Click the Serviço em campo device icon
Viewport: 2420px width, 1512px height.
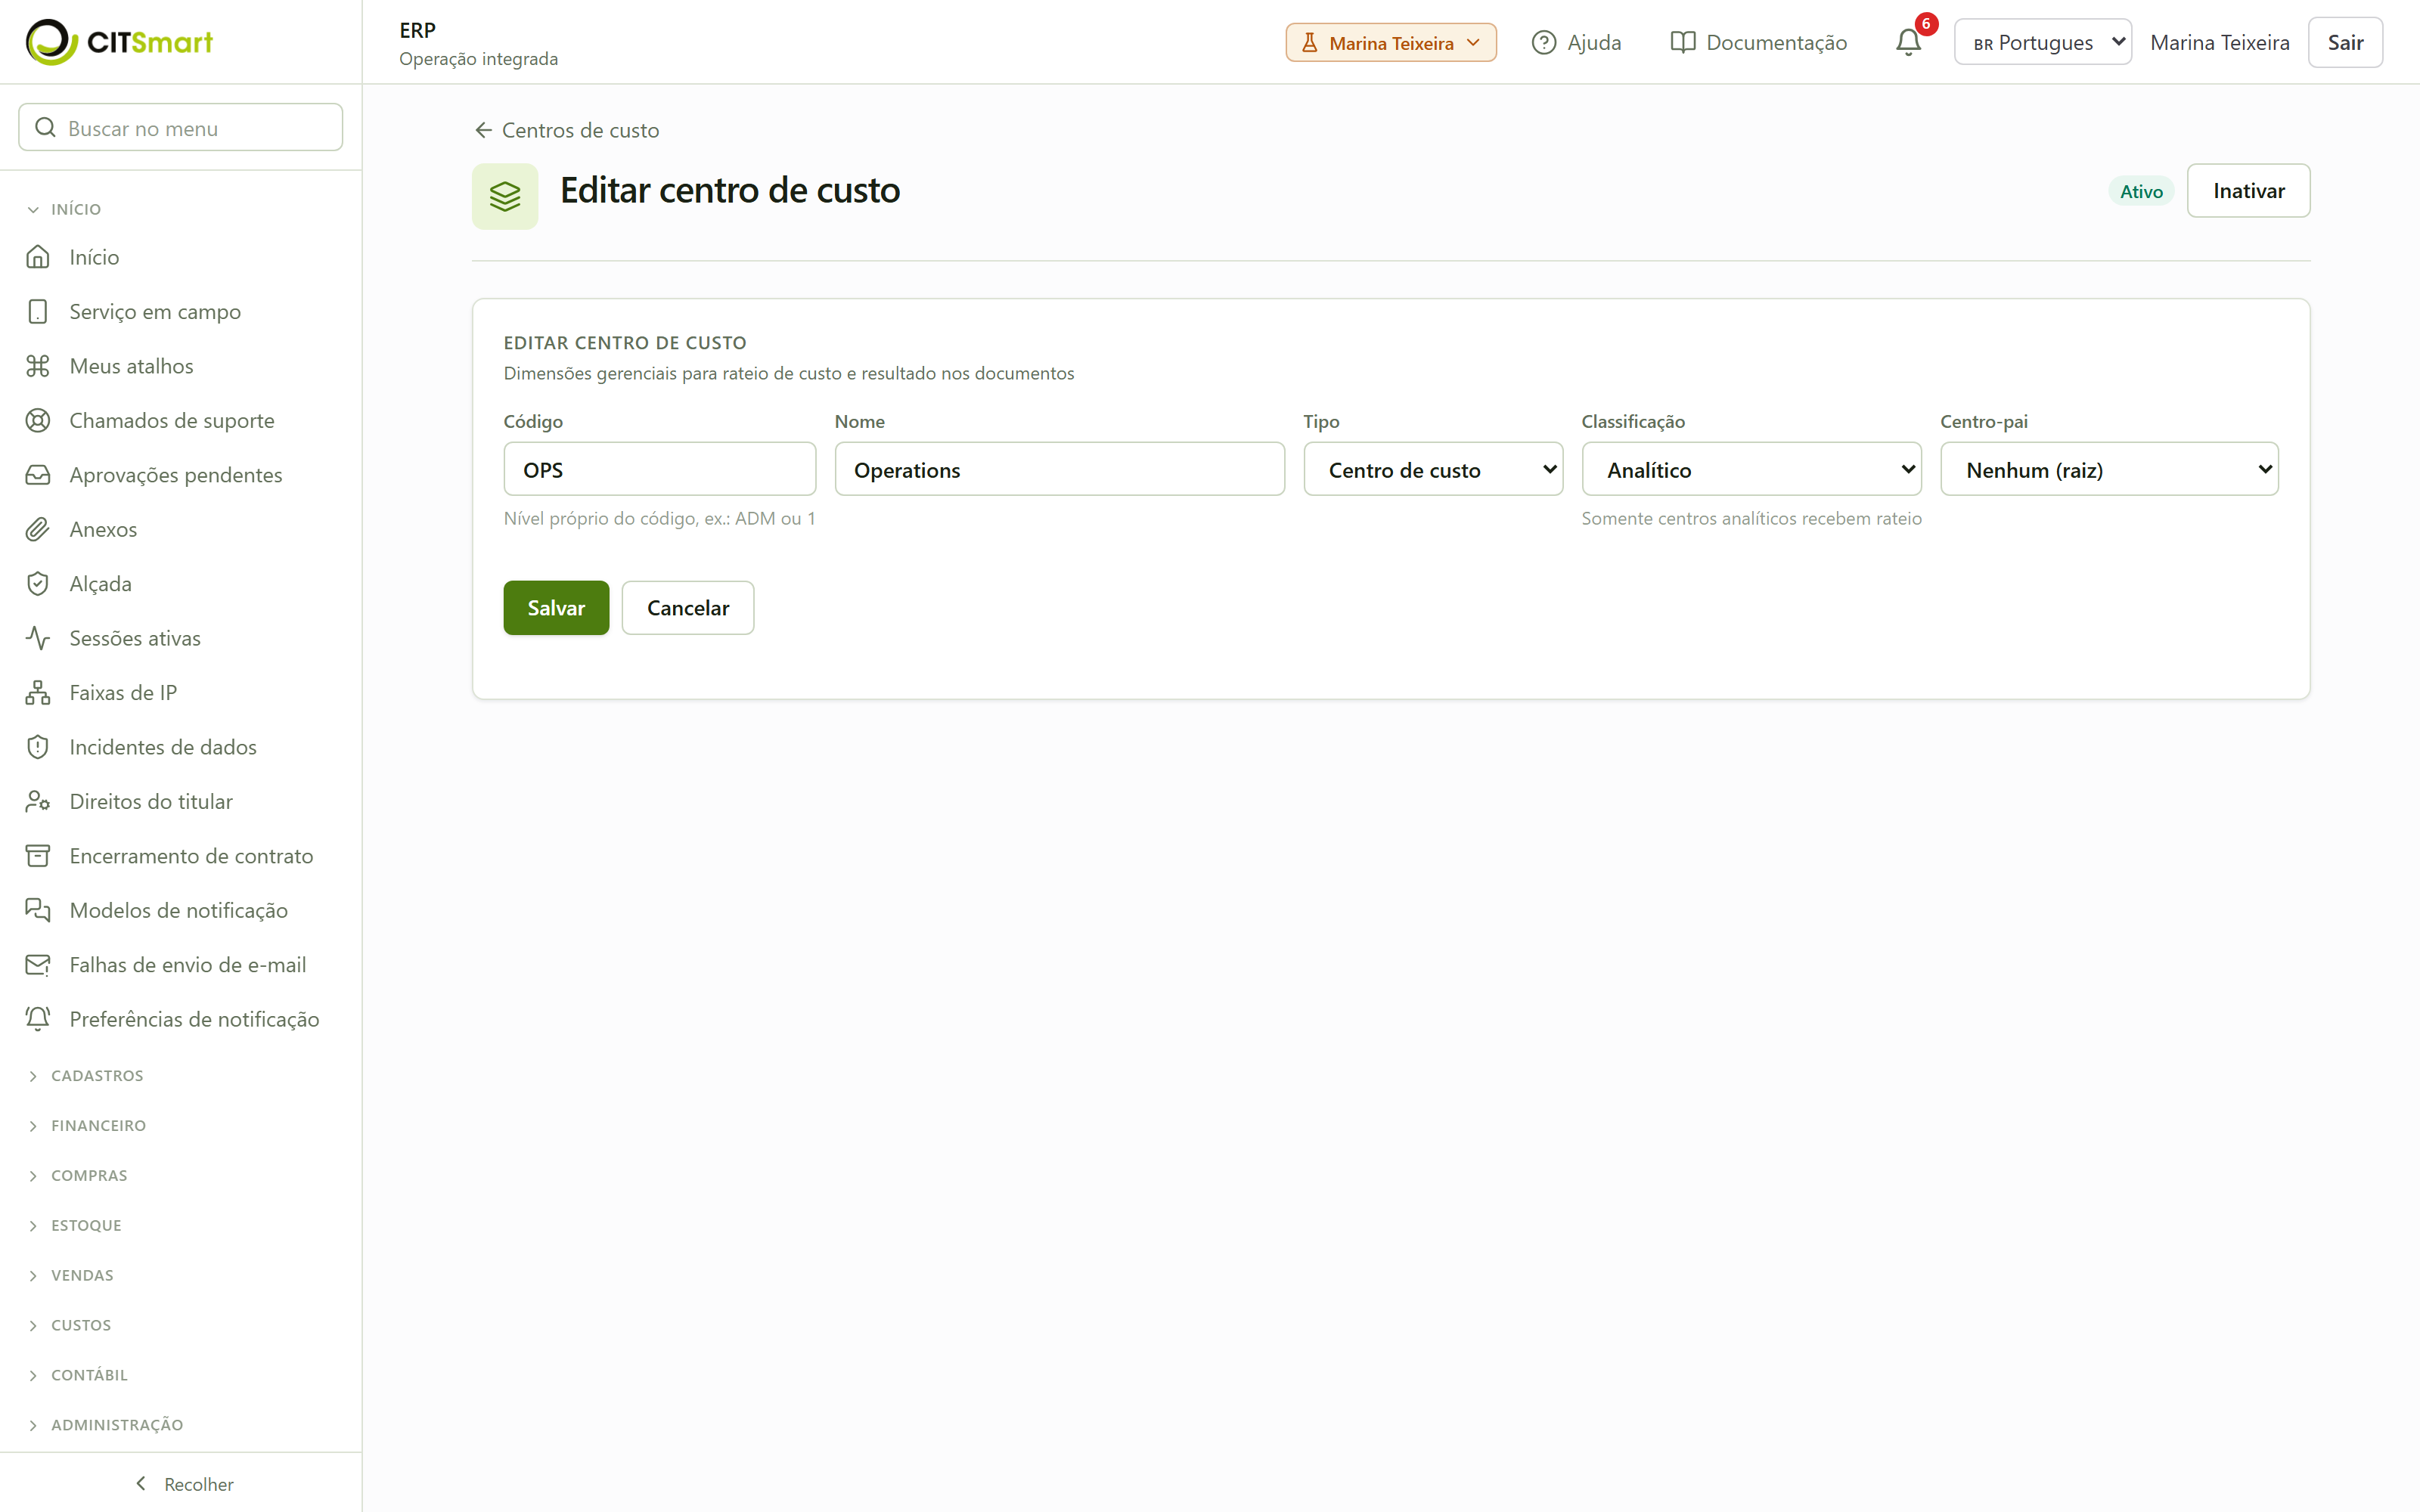pyautogui.click(x=38, y=311)
